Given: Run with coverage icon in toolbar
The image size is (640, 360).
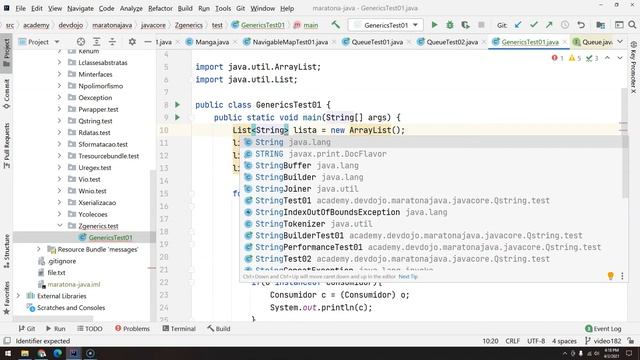Looking at the screenshot, I should click(465, 25).
